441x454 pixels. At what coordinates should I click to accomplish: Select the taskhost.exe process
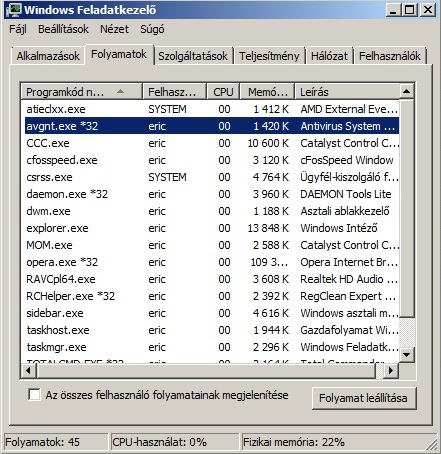[211, 330]
